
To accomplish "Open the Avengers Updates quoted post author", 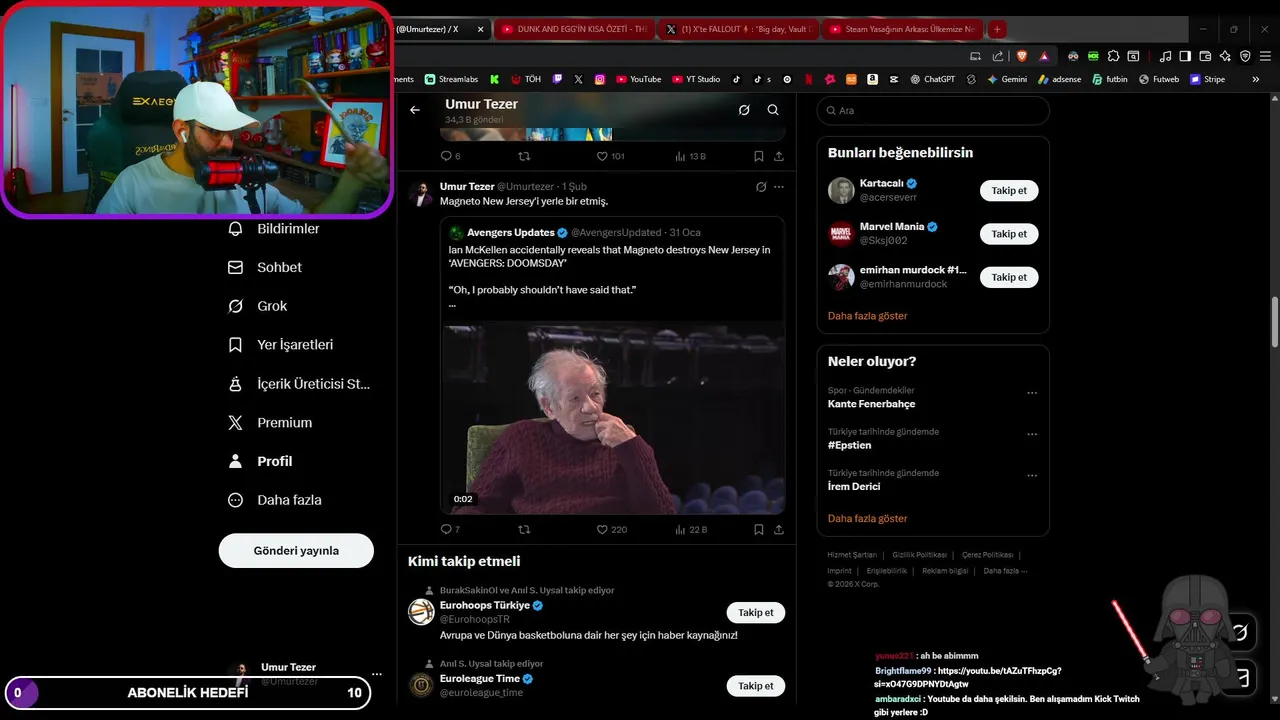I will 510,233.
